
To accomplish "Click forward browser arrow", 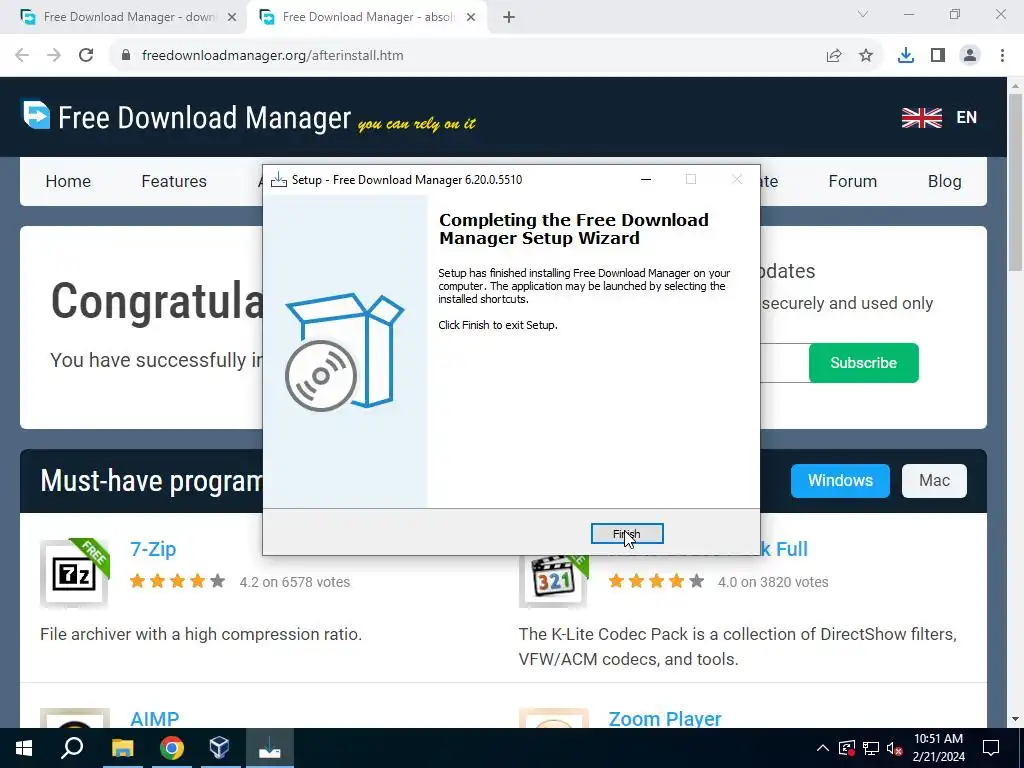I will coord(54,56).
